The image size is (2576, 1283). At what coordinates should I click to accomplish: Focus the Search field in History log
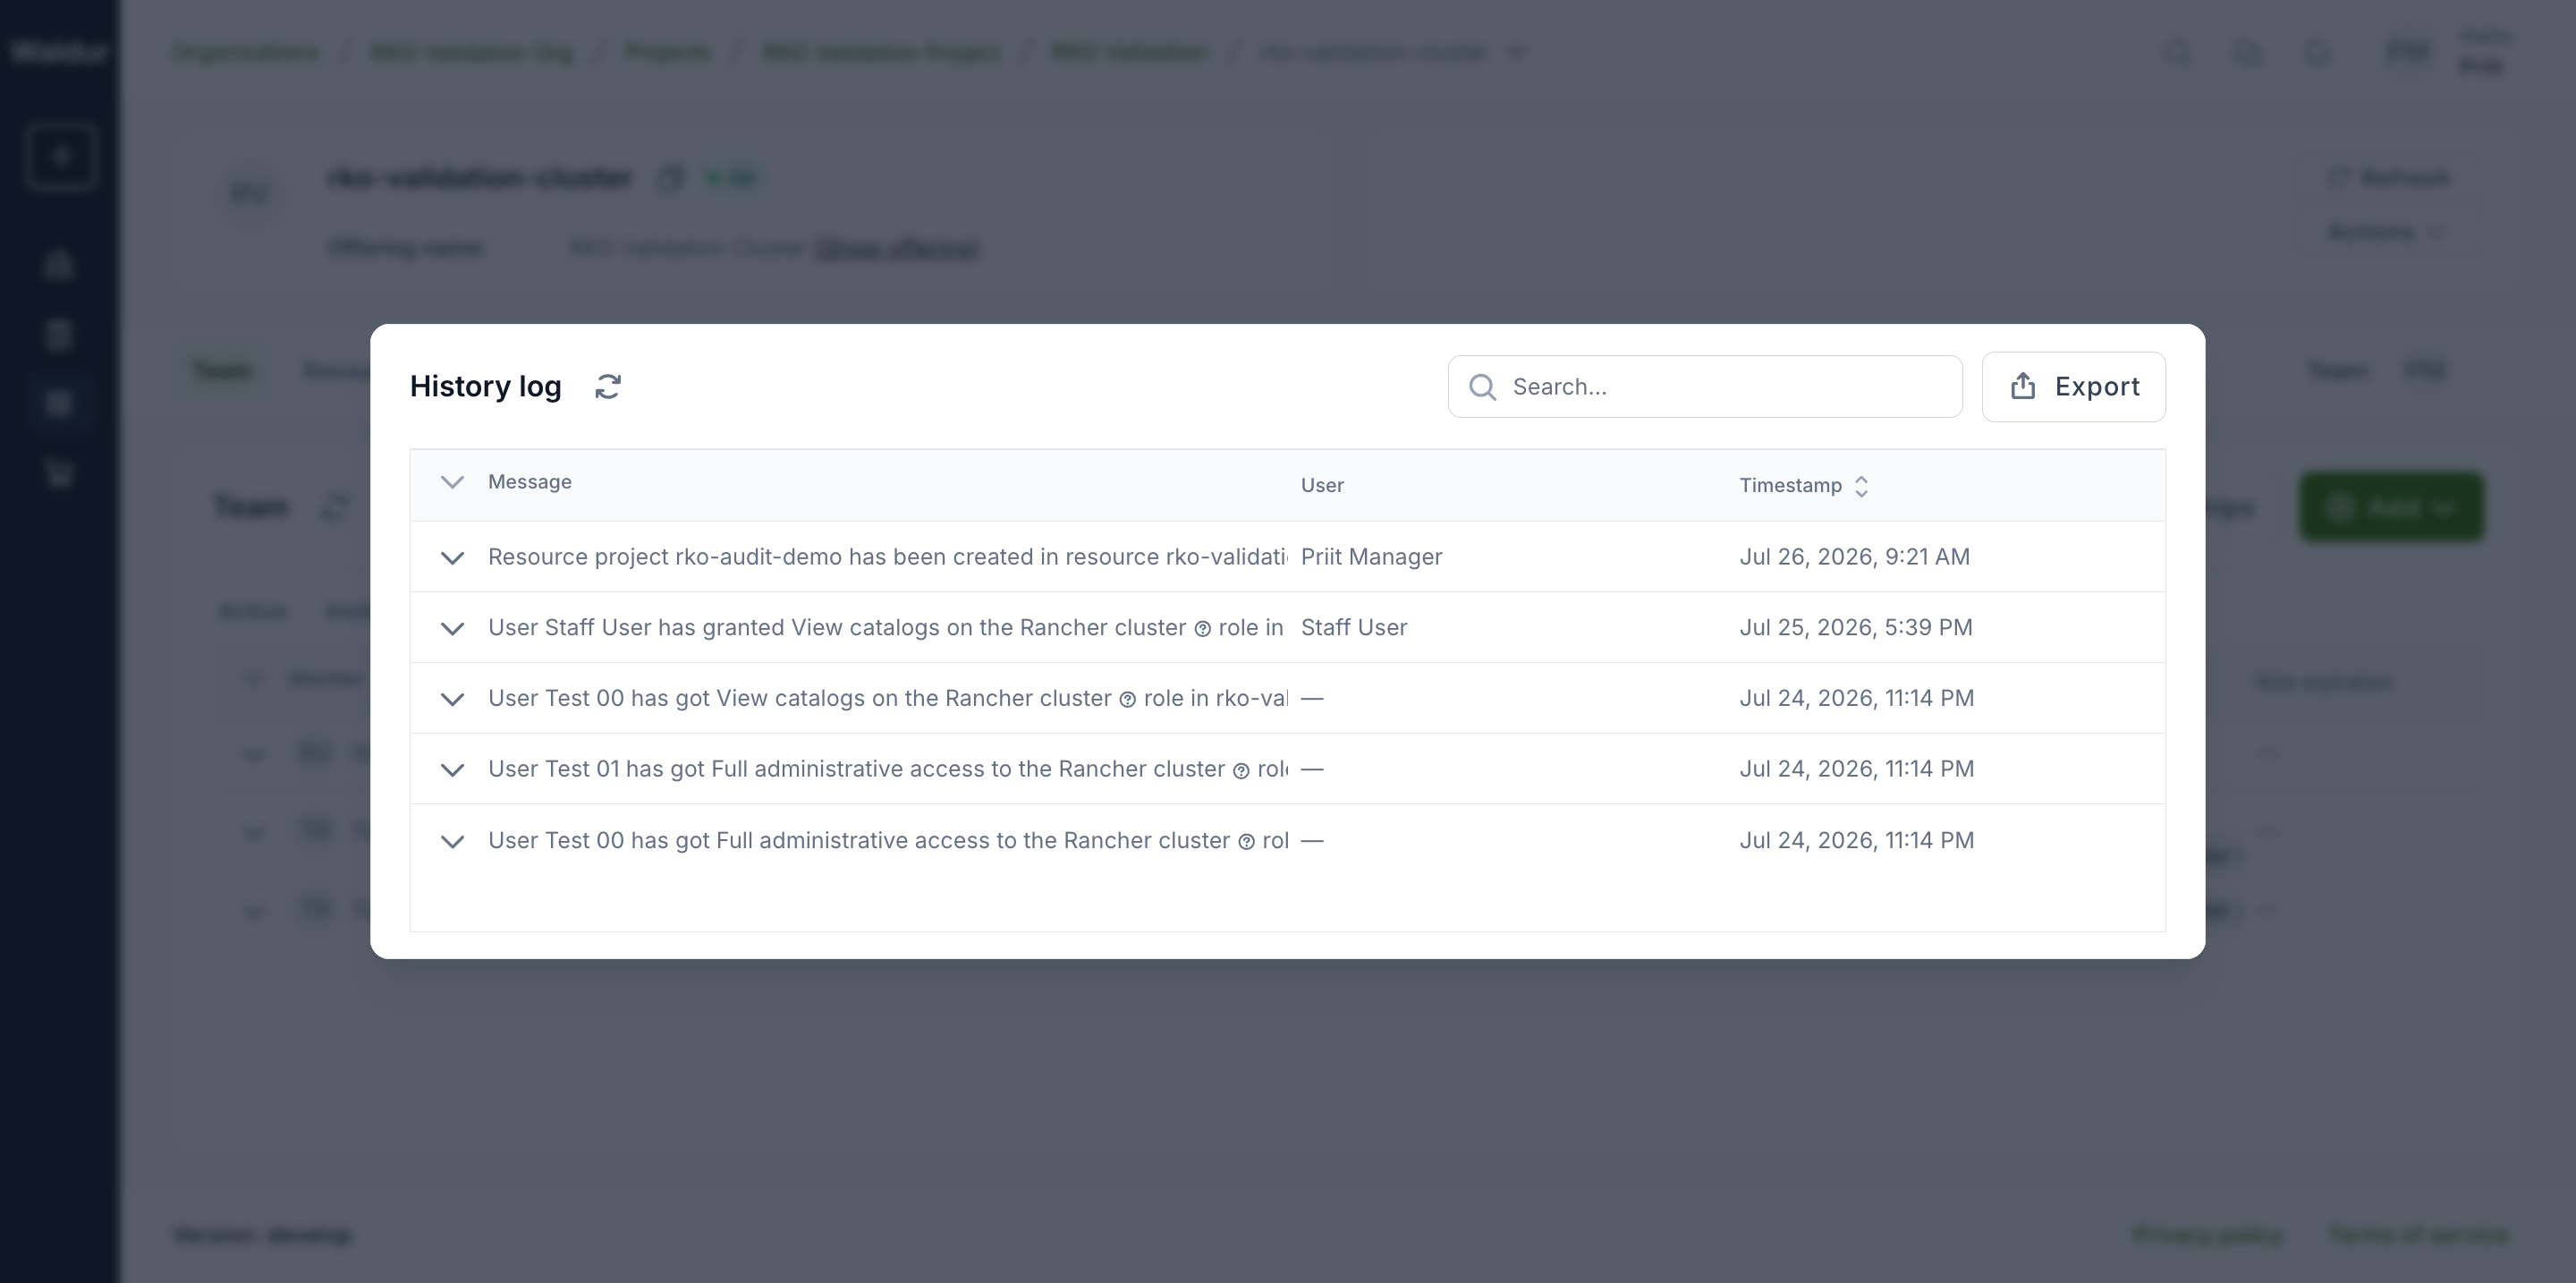(x=1705, y=387)
